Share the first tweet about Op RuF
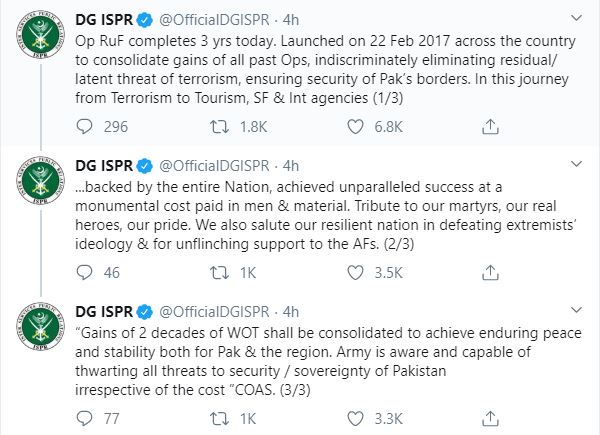Viewport: 600px width, 435px height. (x=490, y=127)
